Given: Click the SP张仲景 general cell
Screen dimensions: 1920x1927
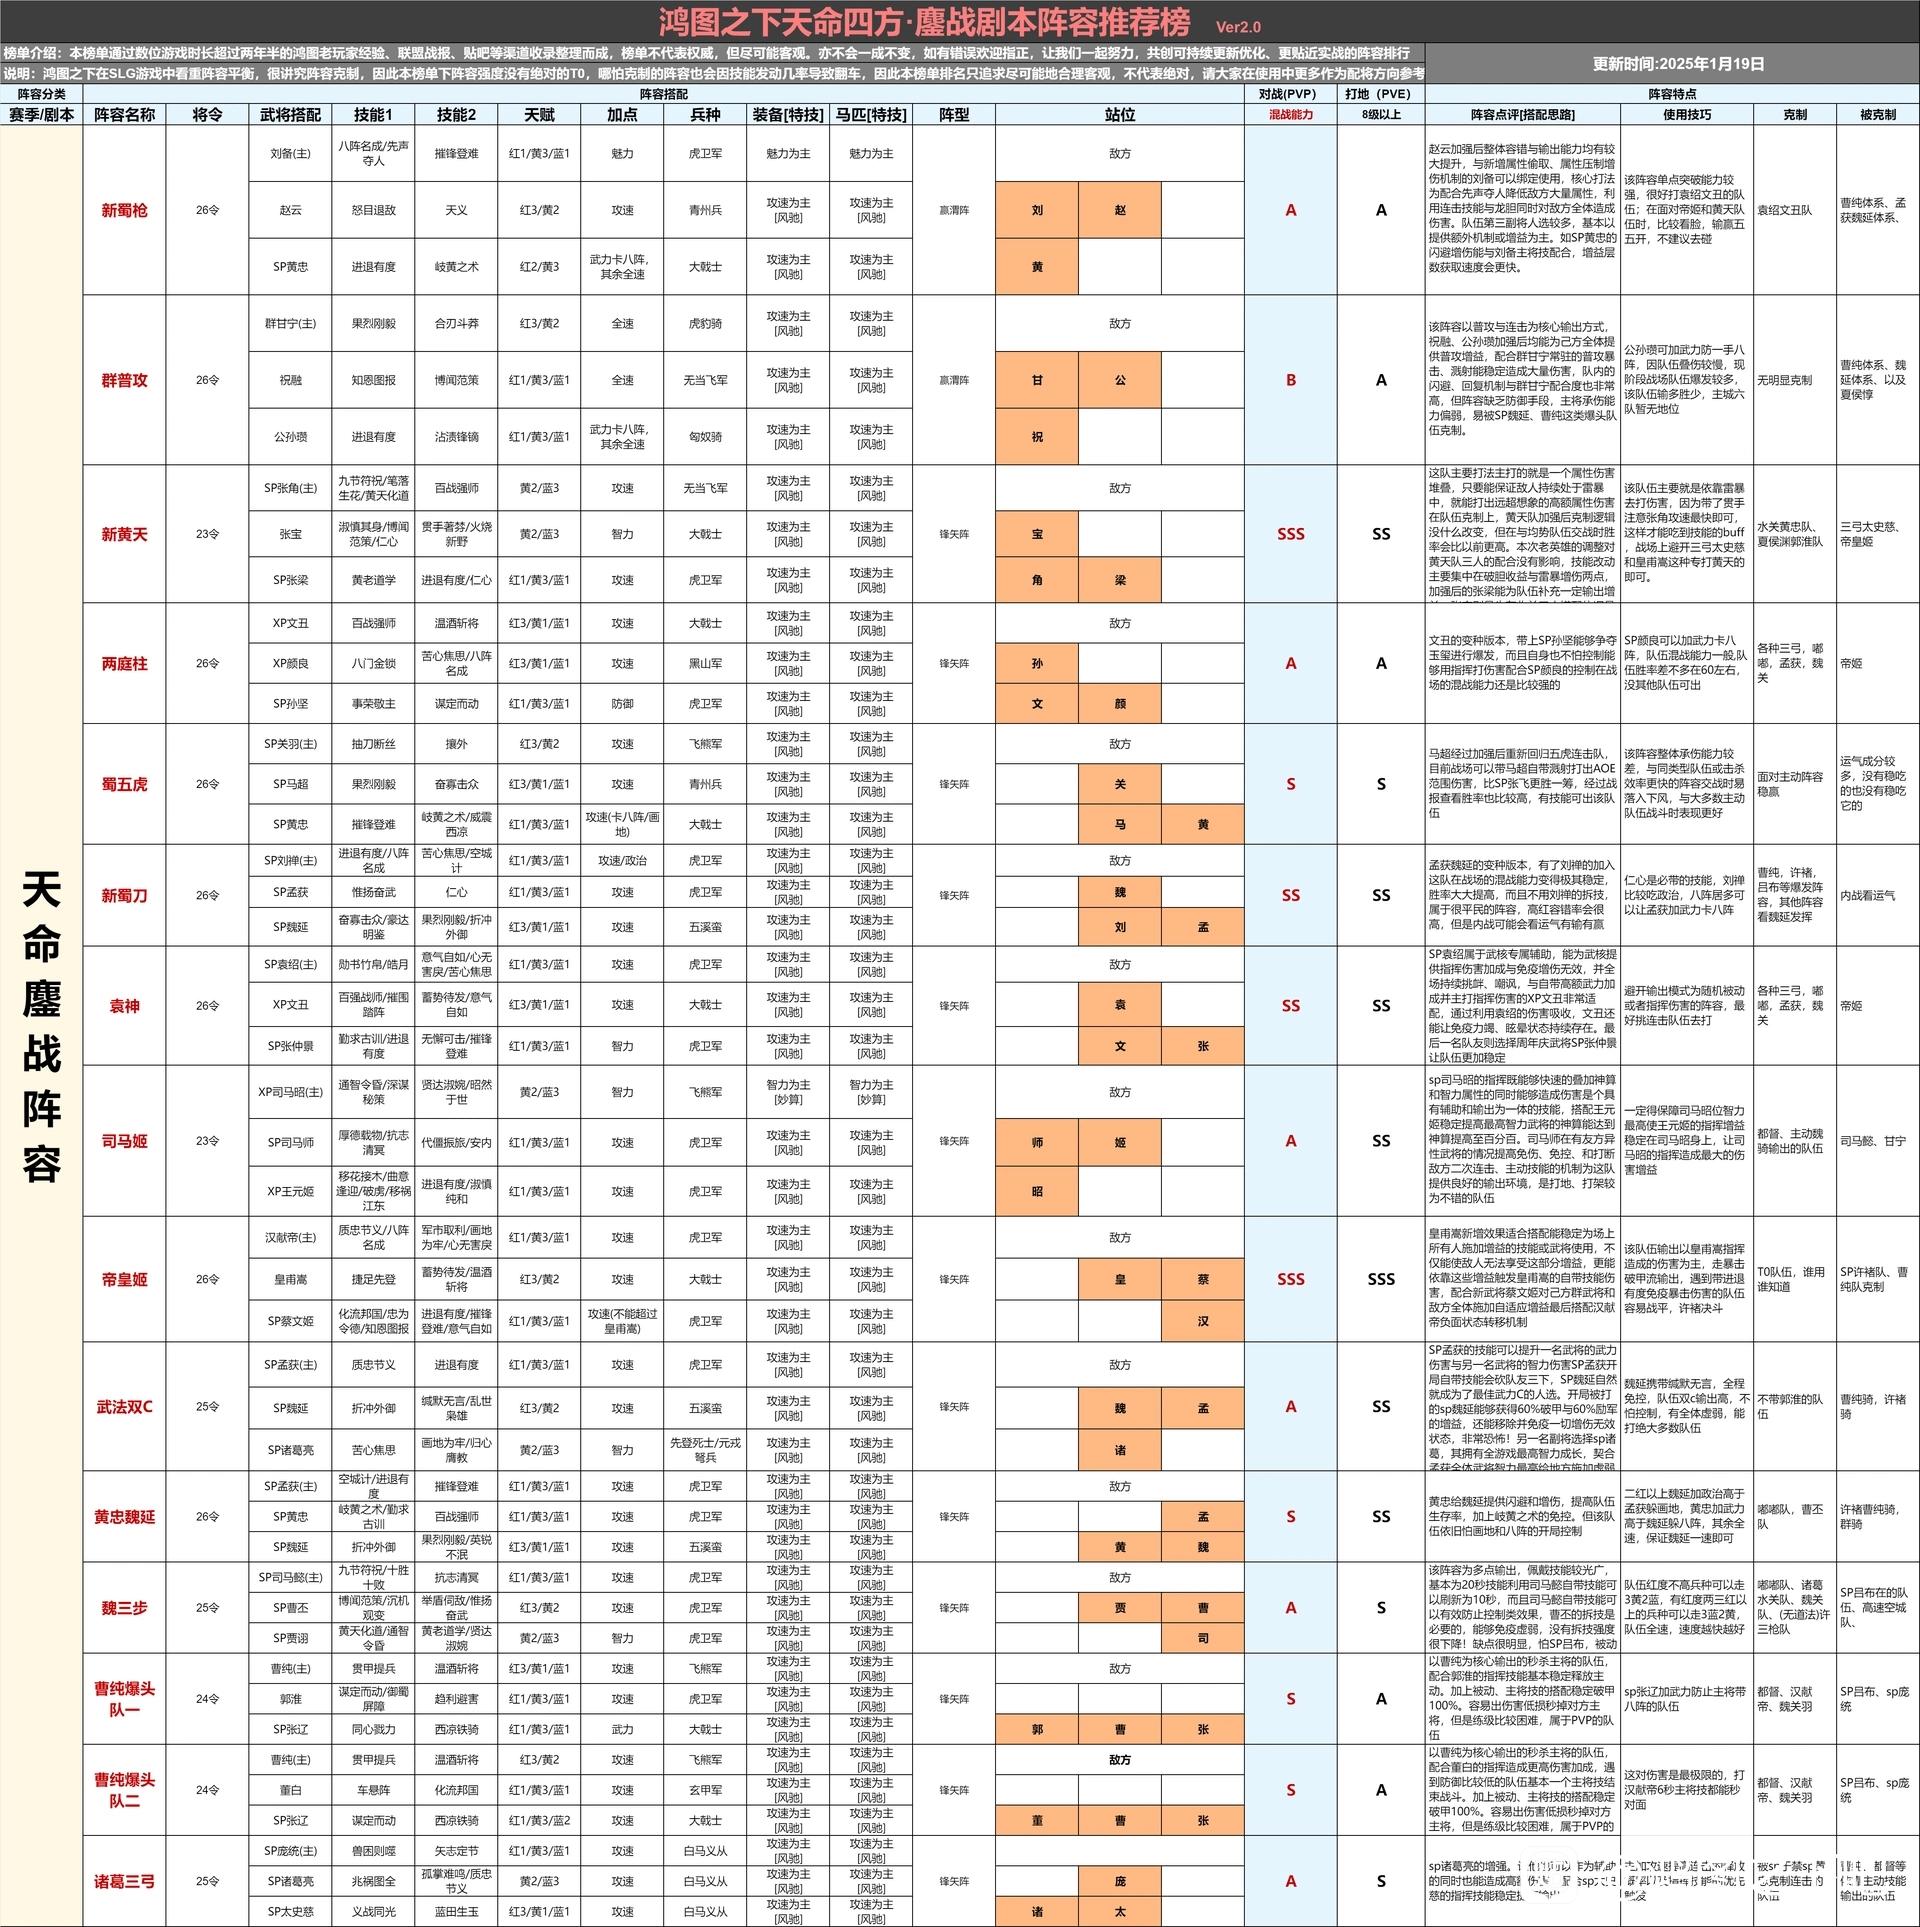Looking at the screenshot, I should [290, 1046].
